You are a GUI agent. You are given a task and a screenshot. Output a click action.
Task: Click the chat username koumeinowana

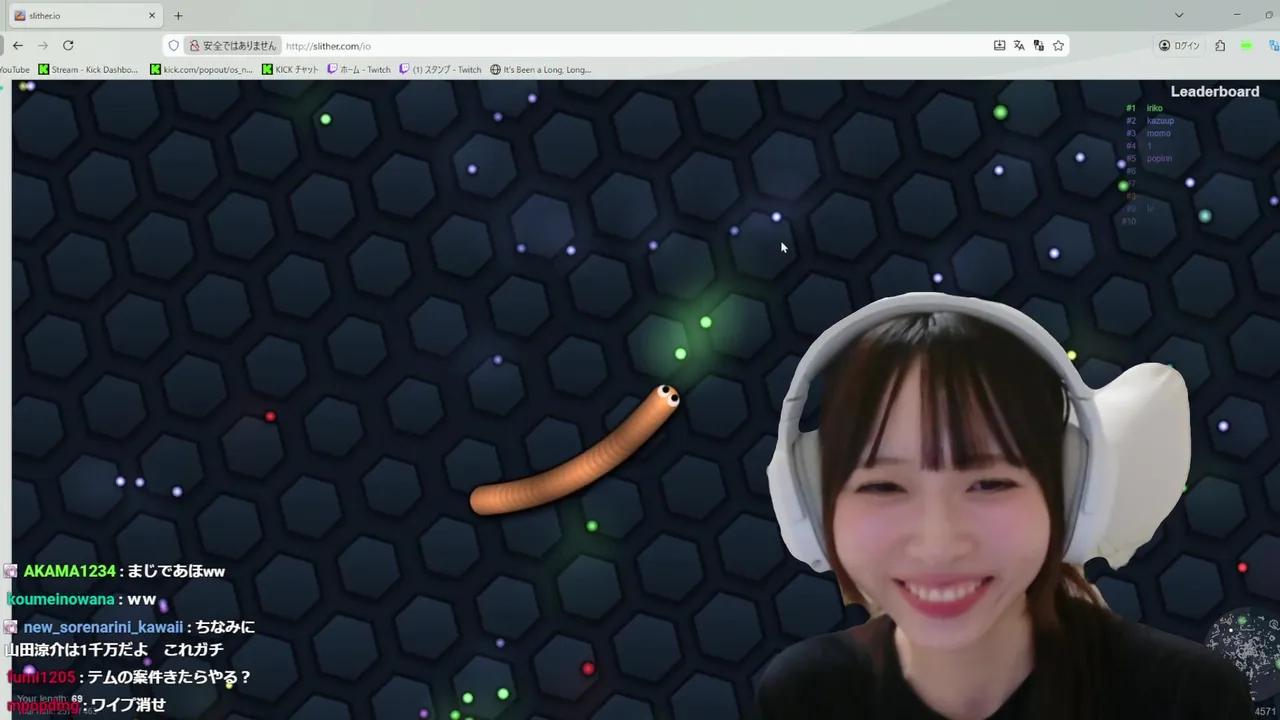tap(60, 599)
